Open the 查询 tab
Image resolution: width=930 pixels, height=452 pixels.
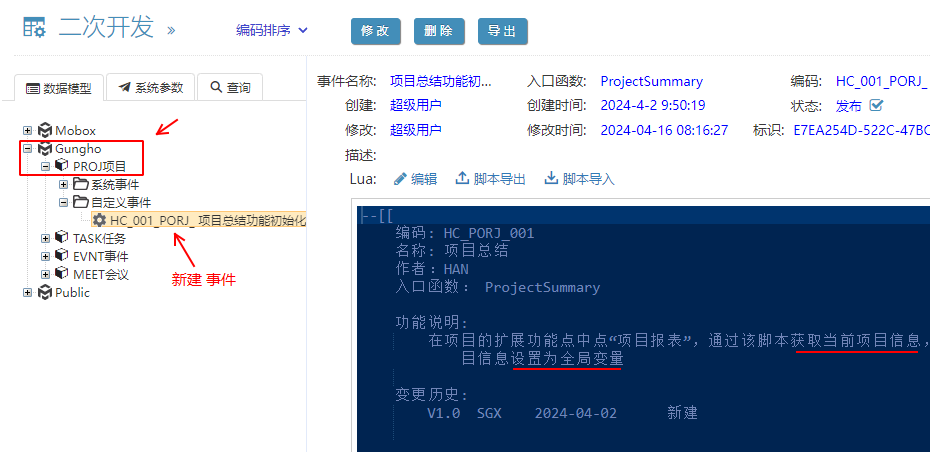(229, 88)
